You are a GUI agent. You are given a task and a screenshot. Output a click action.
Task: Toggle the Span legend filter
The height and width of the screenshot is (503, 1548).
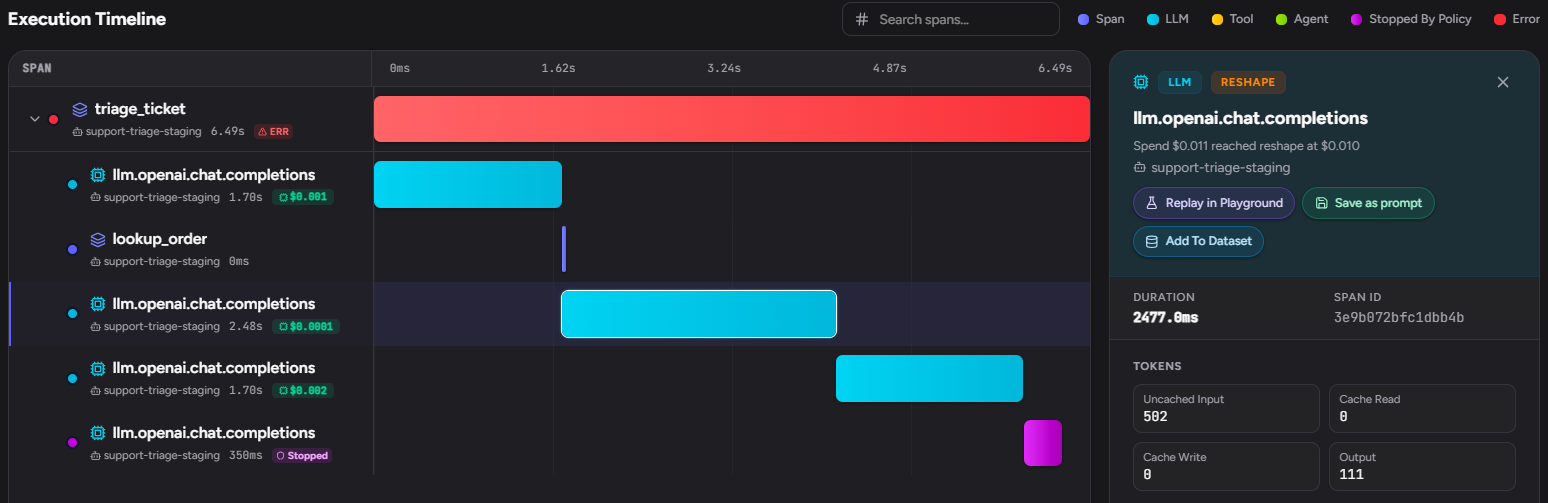pos(1101,19)
